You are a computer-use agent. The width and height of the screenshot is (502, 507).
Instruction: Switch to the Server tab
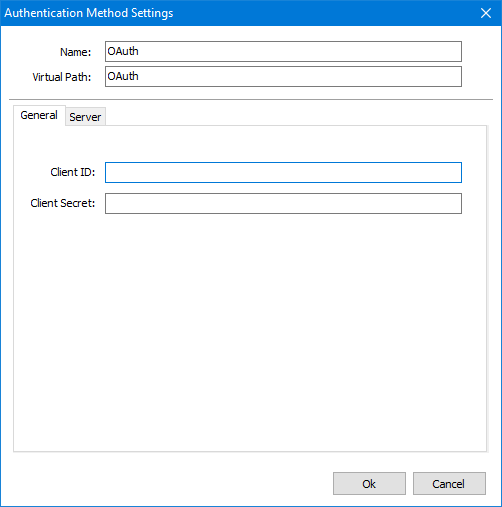[85, 117]
